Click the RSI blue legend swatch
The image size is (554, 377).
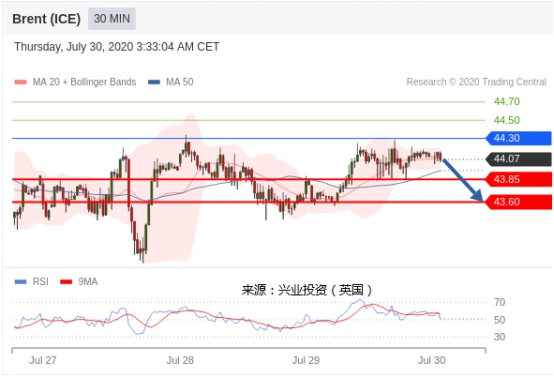(x=20, y=282)
